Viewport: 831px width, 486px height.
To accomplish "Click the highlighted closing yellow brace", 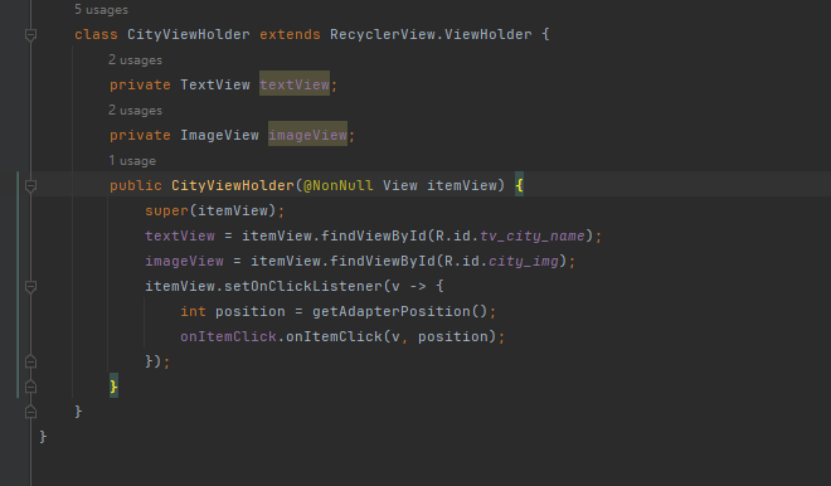I will tap(114, 386).
